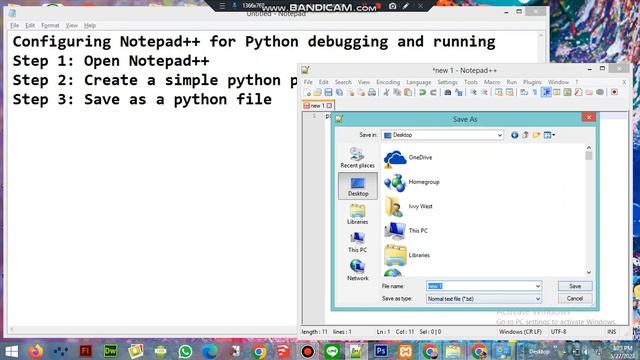Click the red Record Macro icon
Image resolution: width=640 pixels, height=360 pixels.
click(614, 92)
